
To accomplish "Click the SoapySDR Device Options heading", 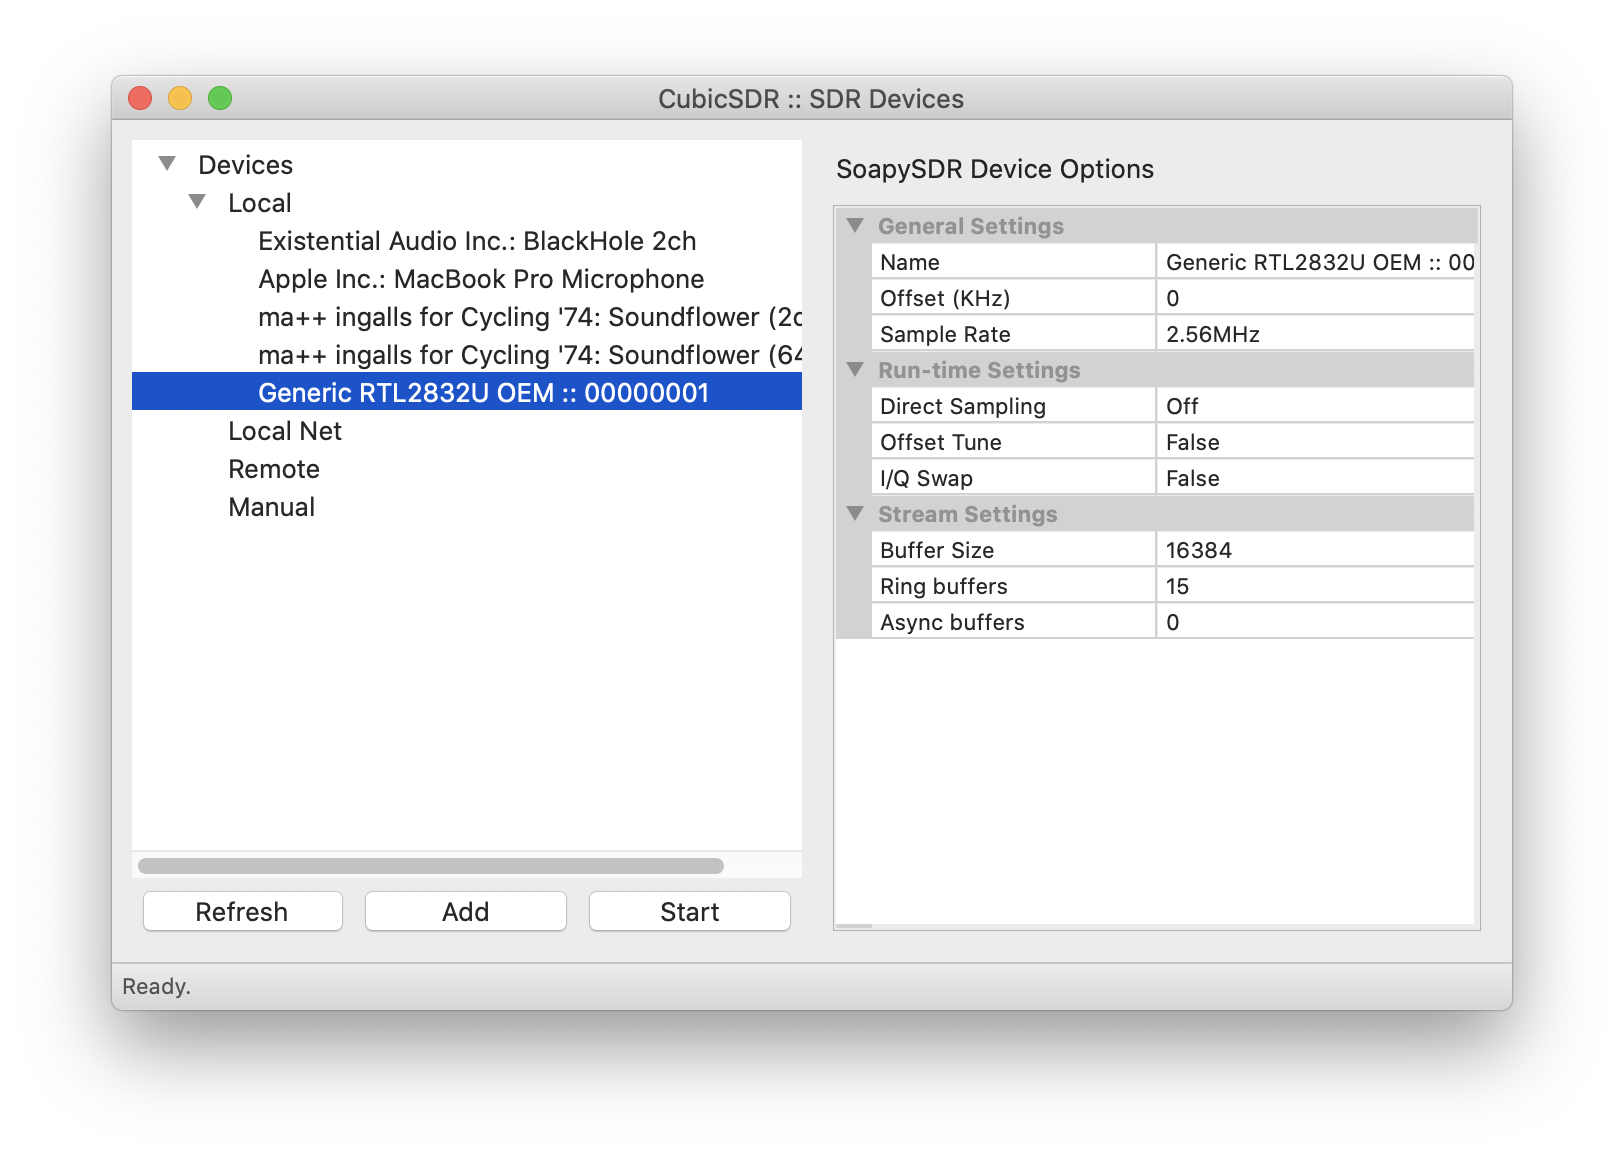I will pyautogui.click(x=995, y=169).
